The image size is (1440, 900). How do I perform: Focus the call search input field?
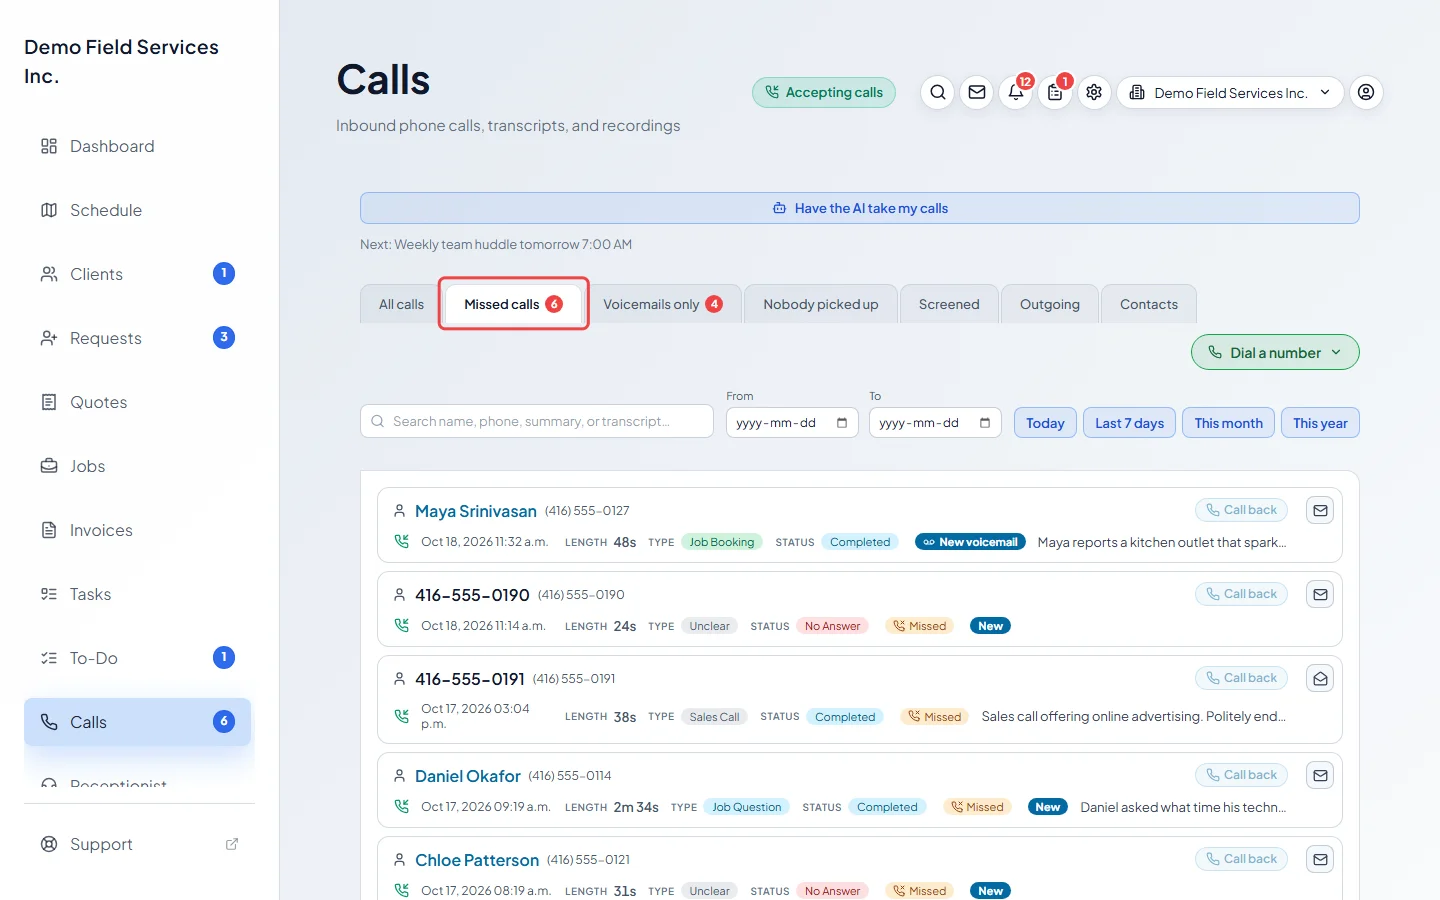537,421
